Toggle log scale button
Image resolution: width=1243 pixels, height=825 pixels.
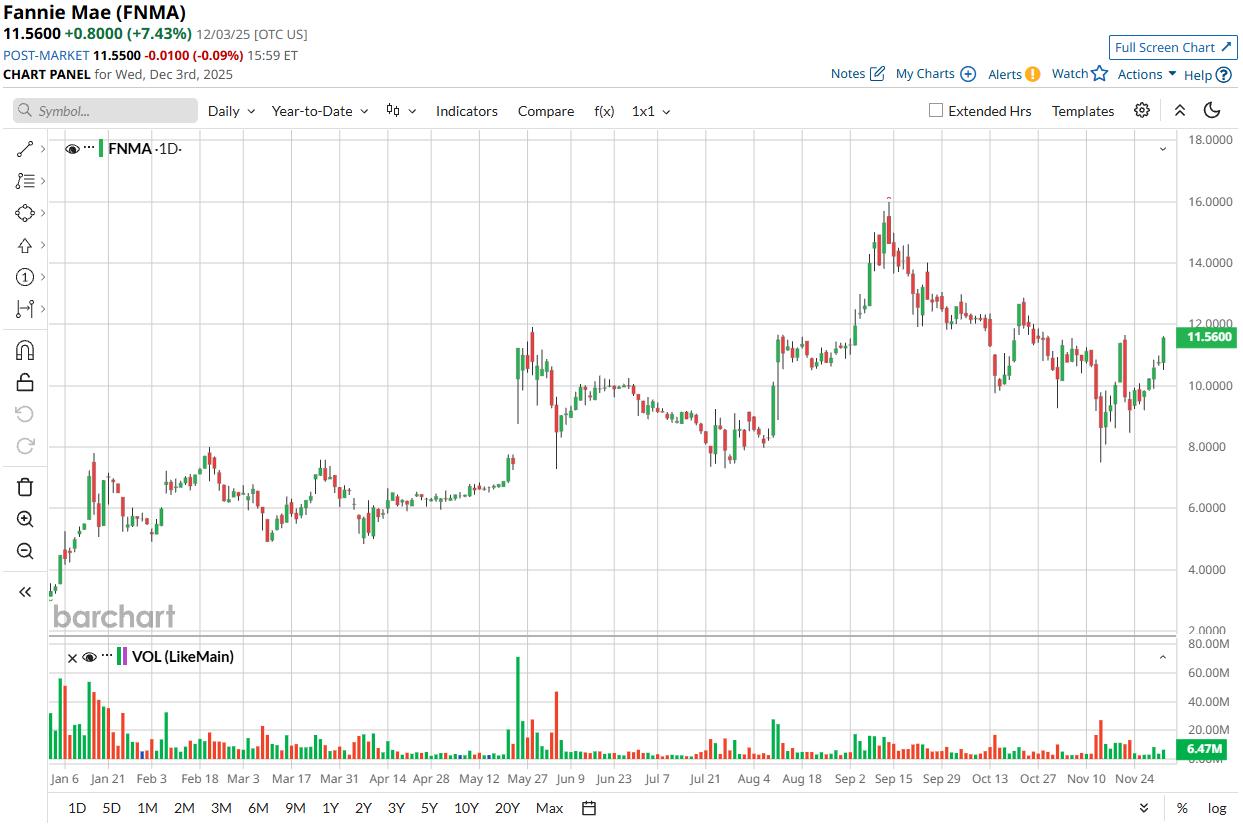[1217, 808]
